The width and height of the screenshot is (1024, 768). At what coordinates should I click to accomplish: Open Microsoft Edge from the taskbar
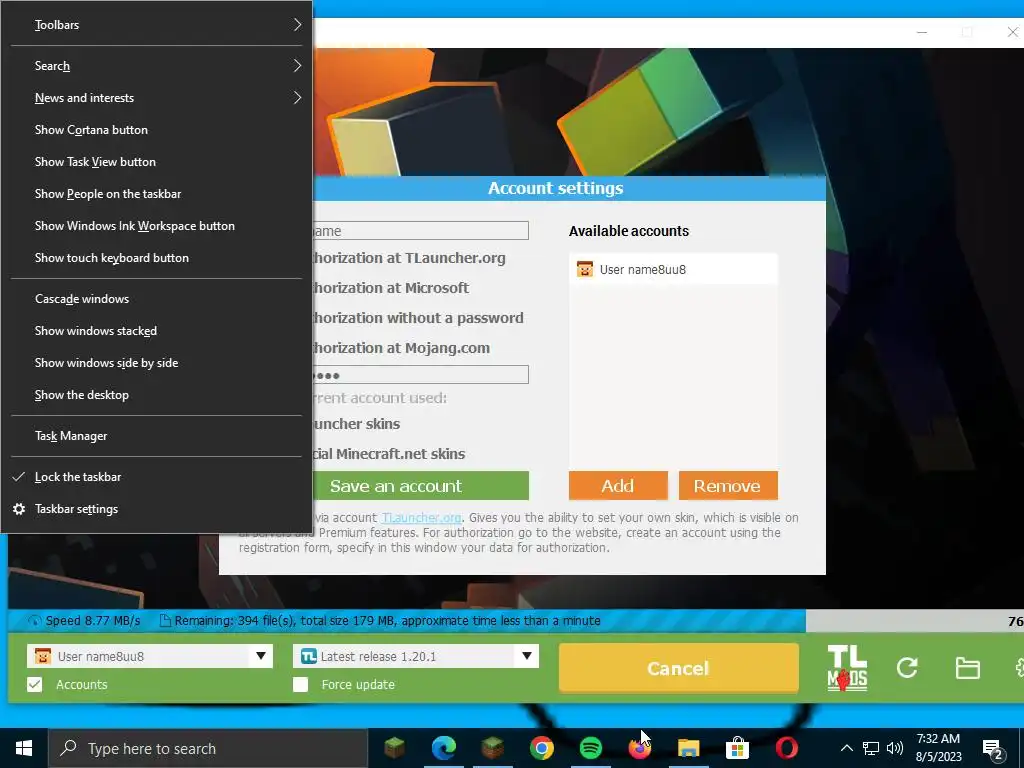click(x=444, y=748)
